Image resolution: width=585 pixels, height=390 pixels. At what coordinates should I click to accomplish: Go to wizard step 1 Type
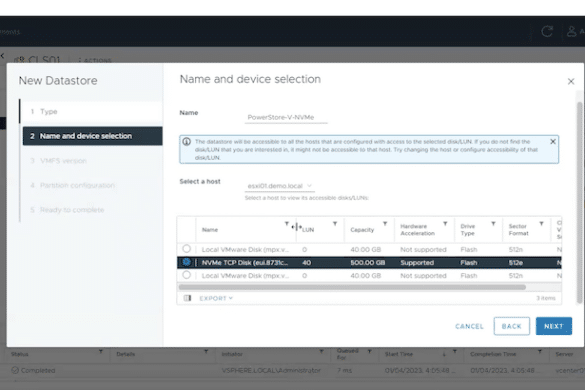pyautogui.click(x=92, y=112)
